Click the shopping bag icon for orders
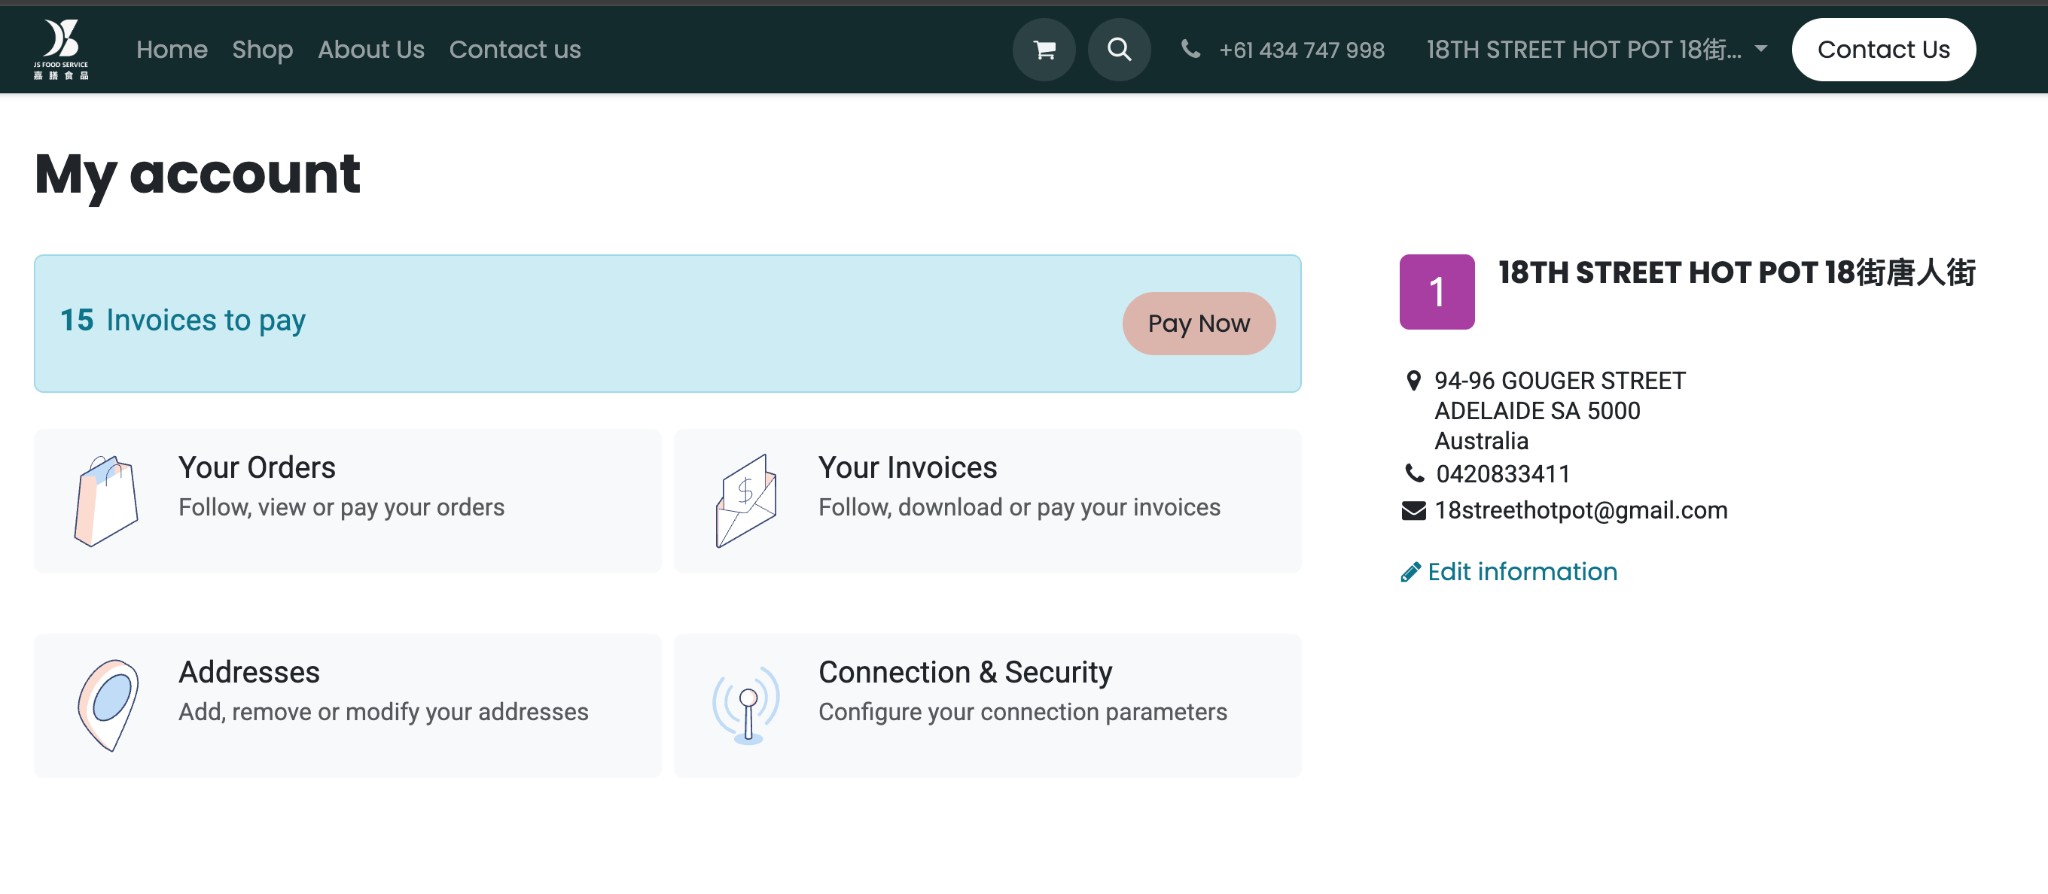This screenshot has height=894, width=2048. [x=106, y=501]
